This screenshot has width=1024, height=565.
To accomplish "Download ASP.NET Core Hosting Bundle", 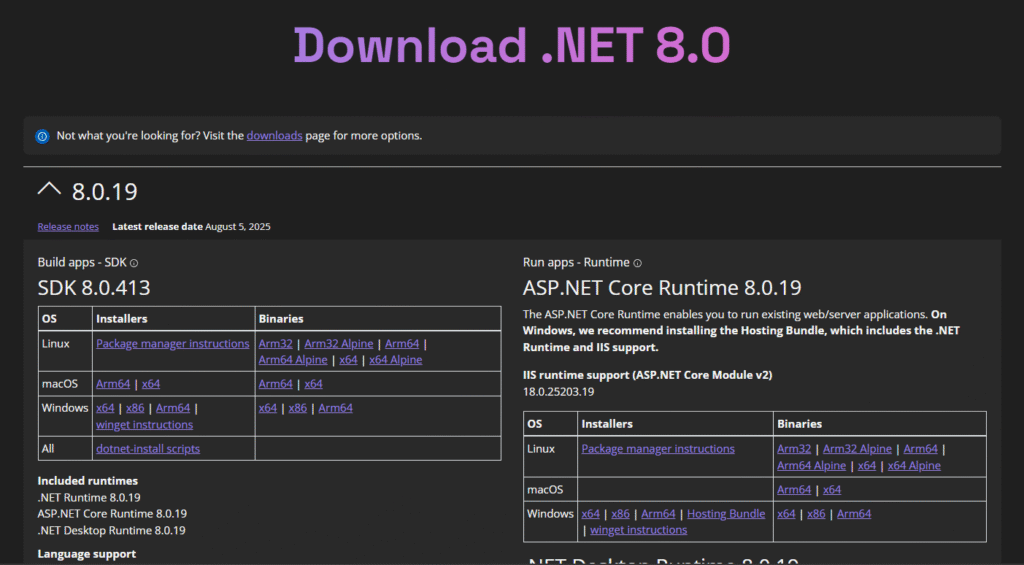I will coord(726,514).
